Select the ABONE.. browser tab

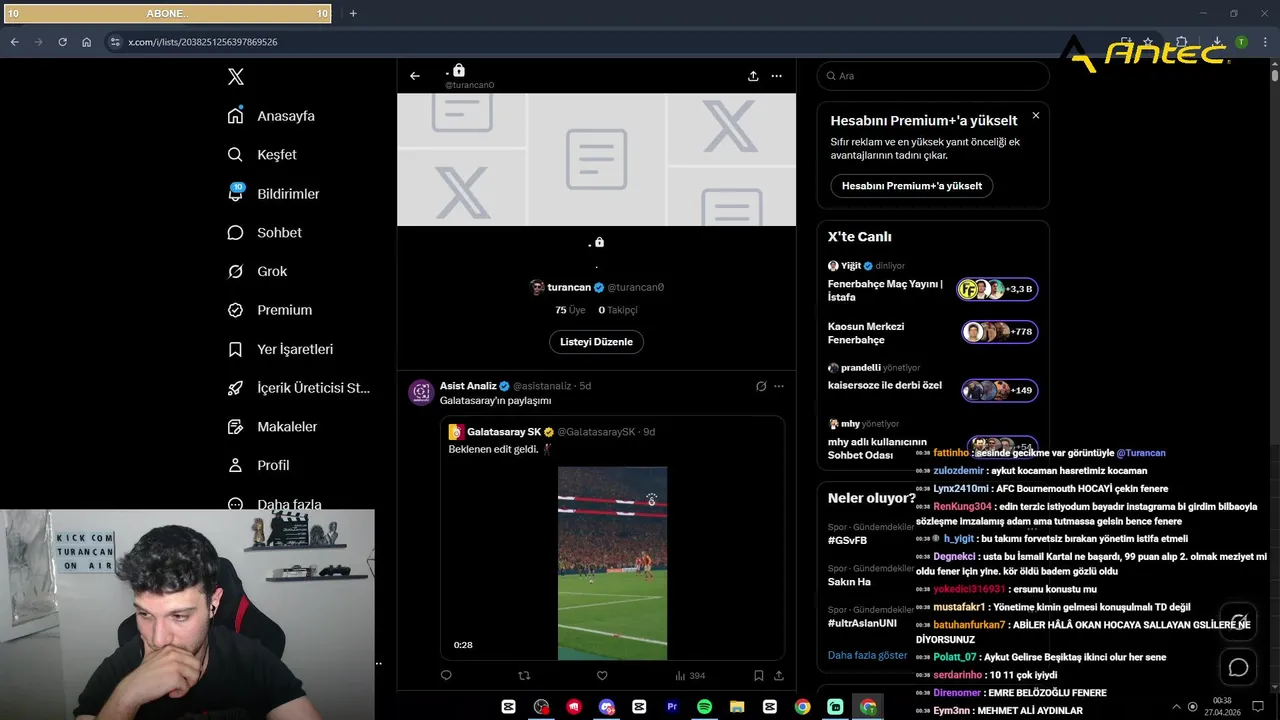(168, 14)
